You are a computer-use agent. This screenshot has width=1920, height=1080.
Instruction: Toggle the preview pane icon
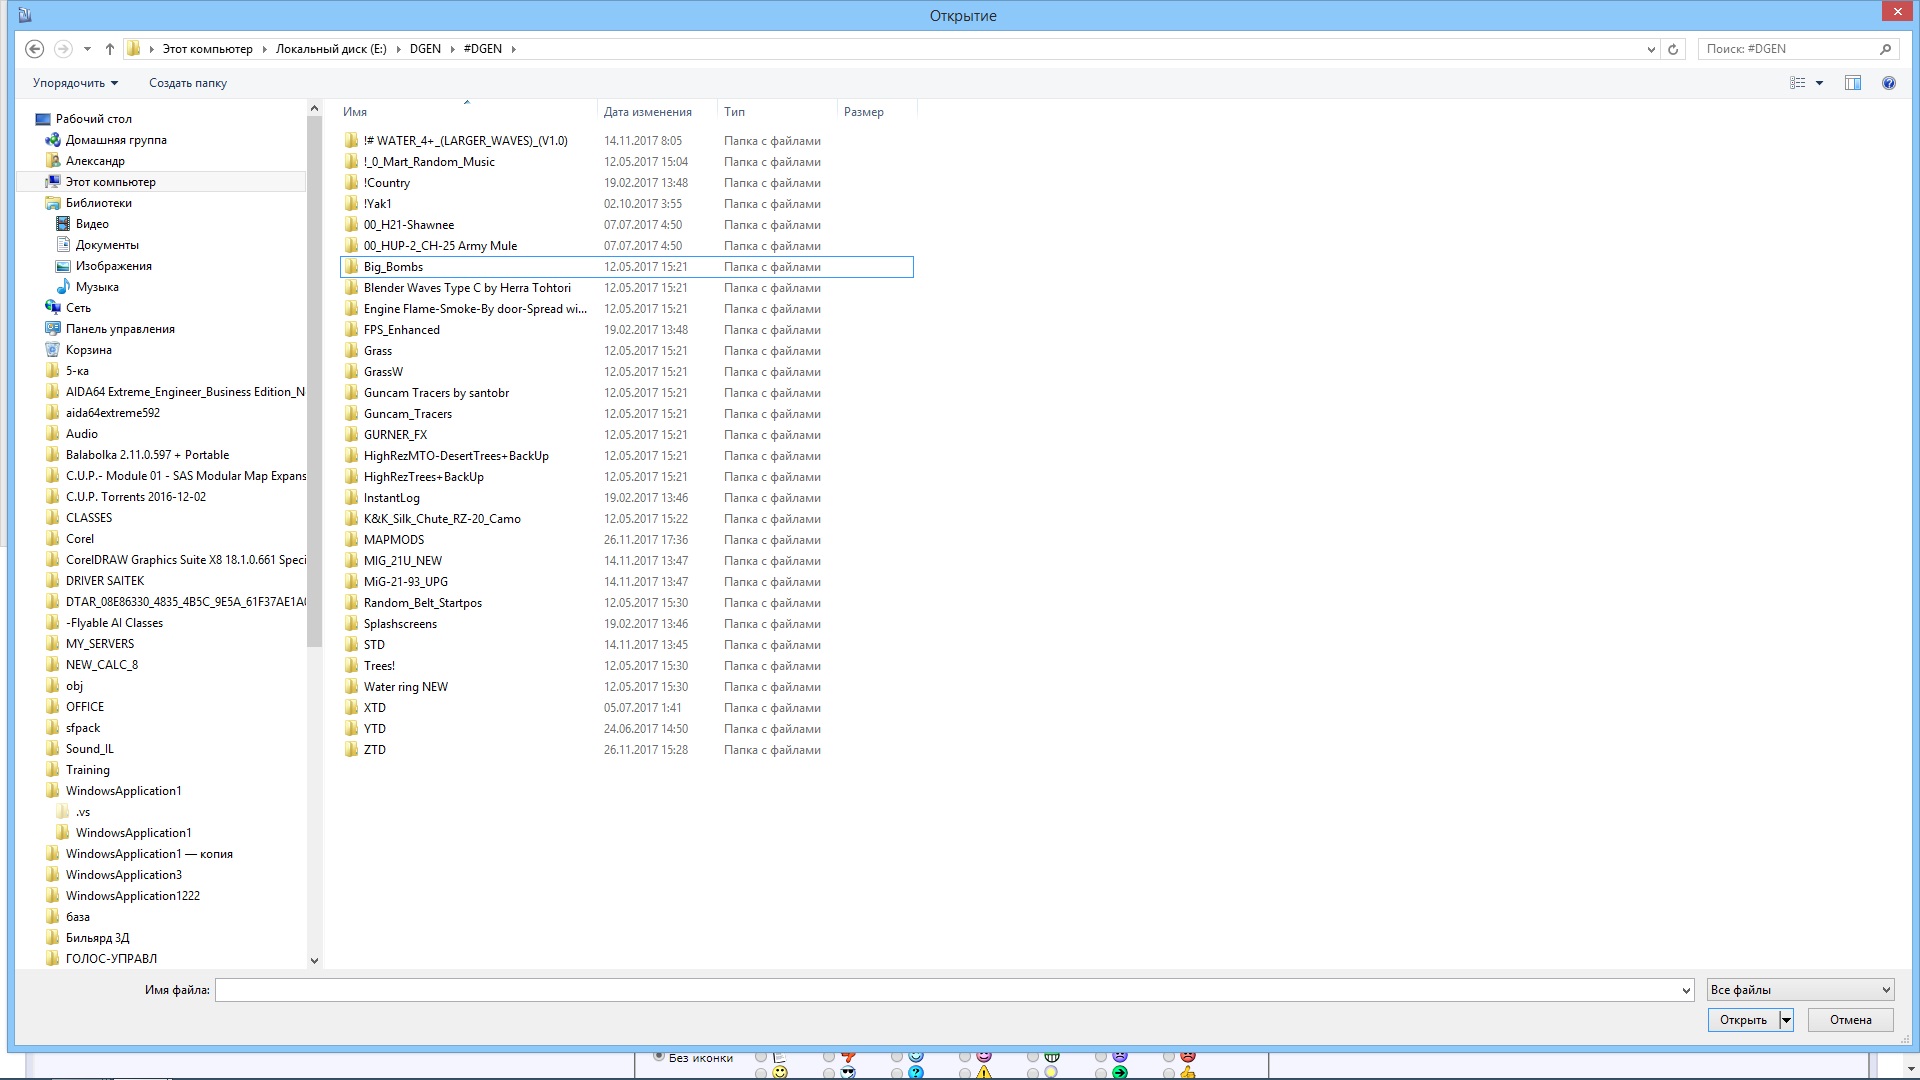click(1852, 83)
